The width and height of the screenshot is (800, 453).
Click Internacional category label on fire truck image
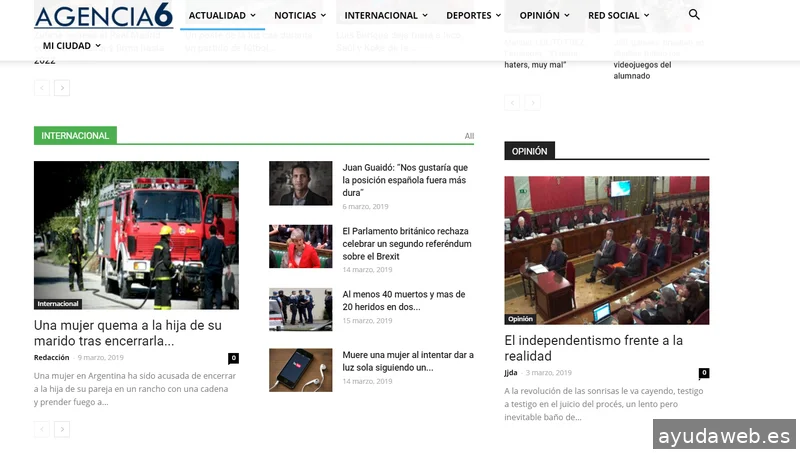[58, 304]
